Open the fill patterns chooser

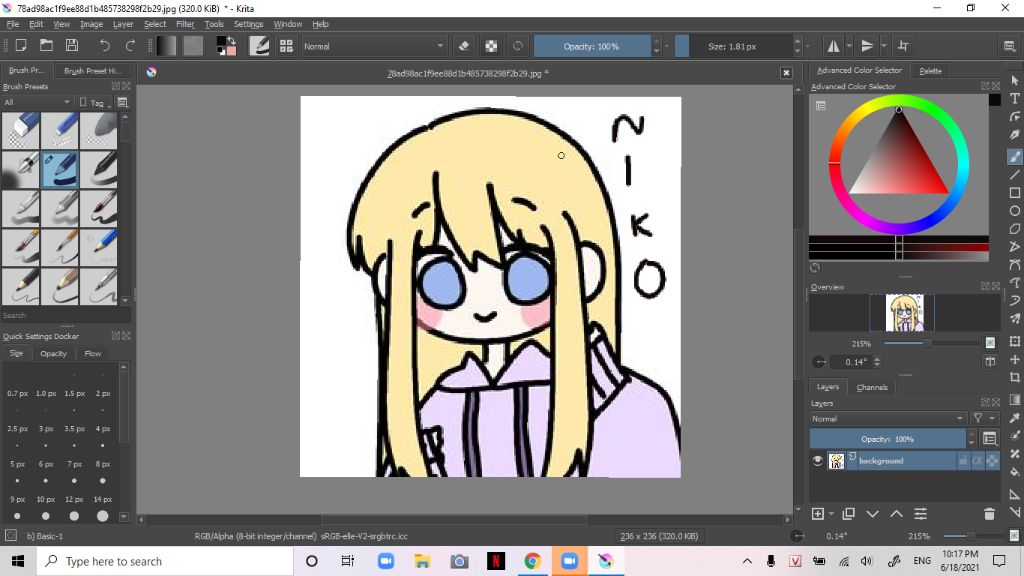tap(193, 46)
